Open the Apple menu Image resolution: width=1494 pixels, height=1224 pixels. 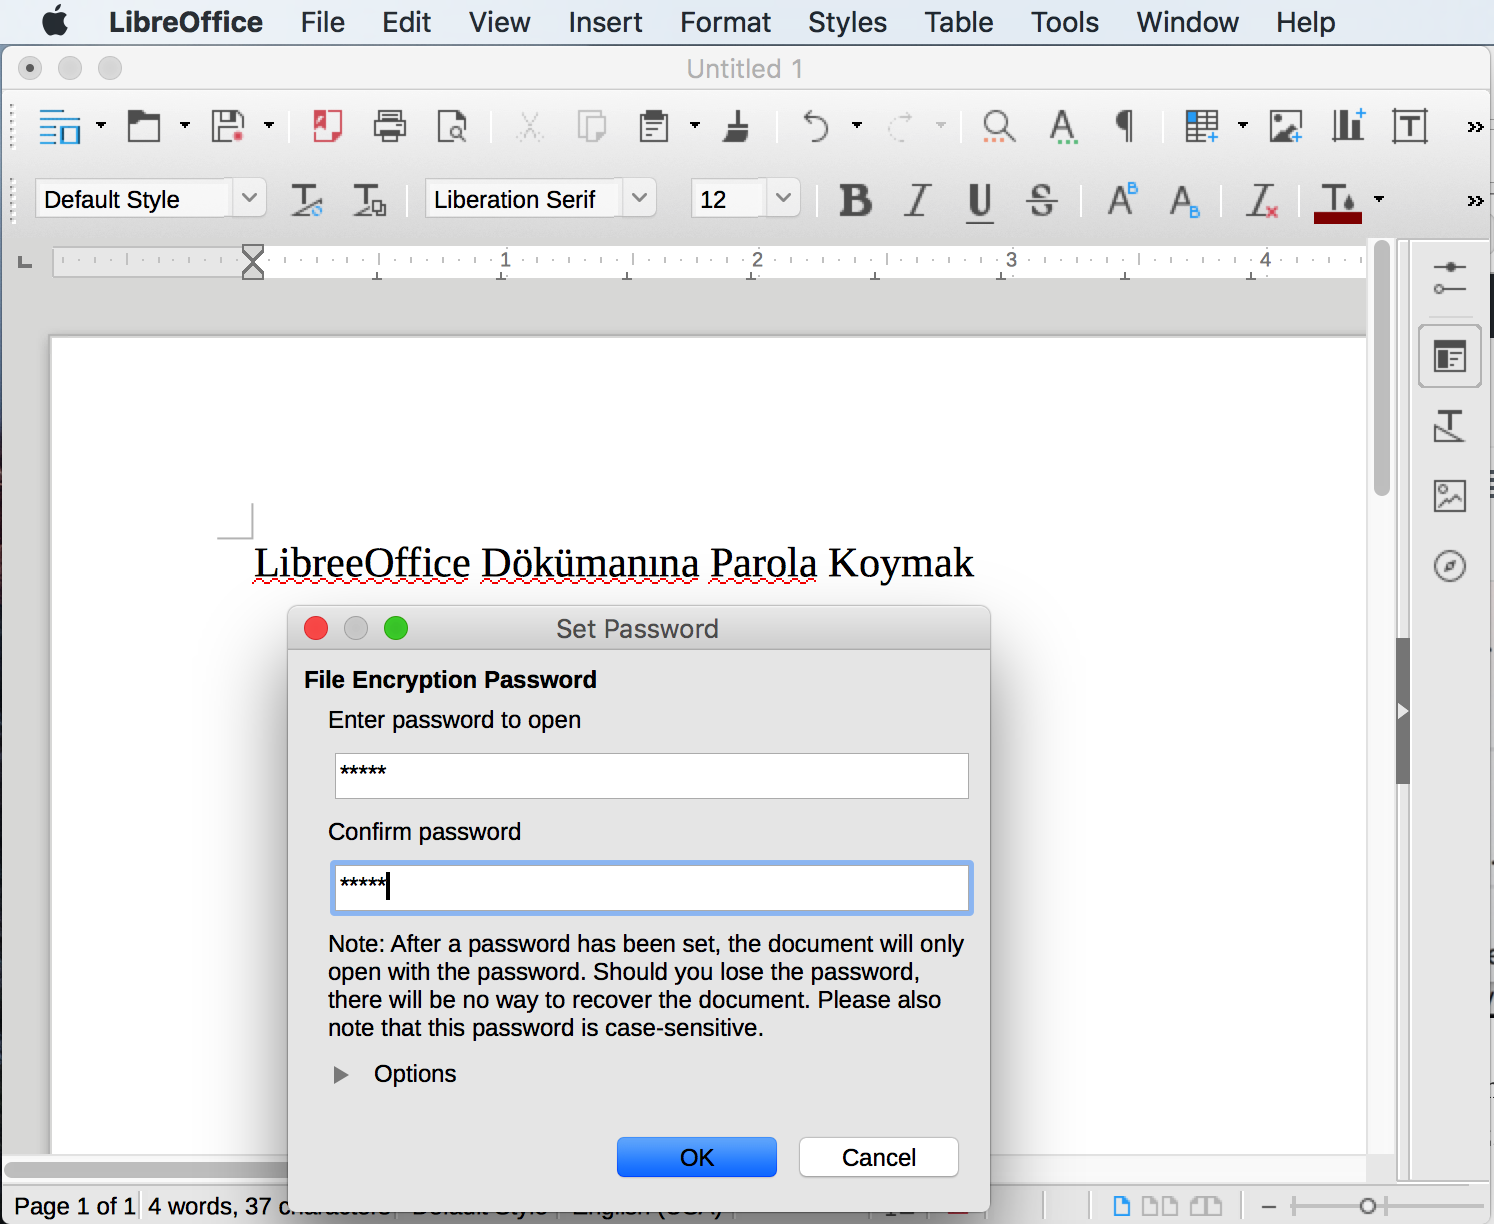tap(55, 21)
